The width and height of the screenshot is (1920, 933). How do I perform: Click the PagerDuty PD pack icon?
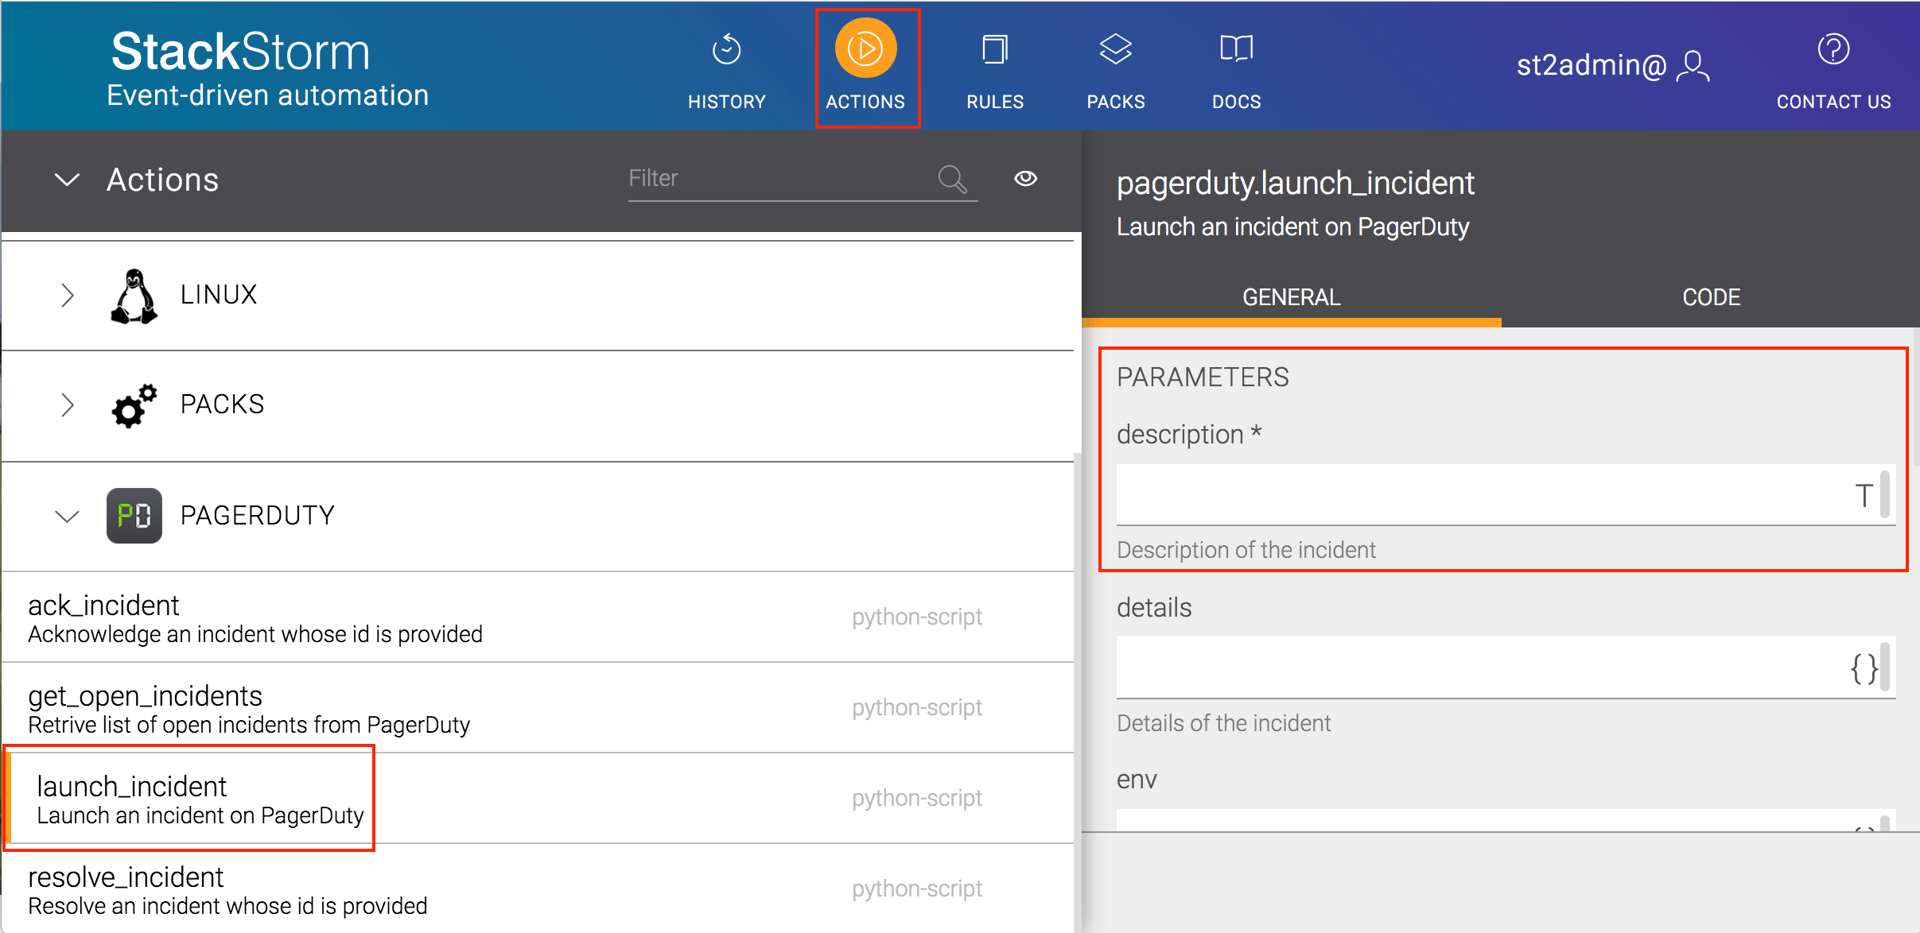[134, 516]
